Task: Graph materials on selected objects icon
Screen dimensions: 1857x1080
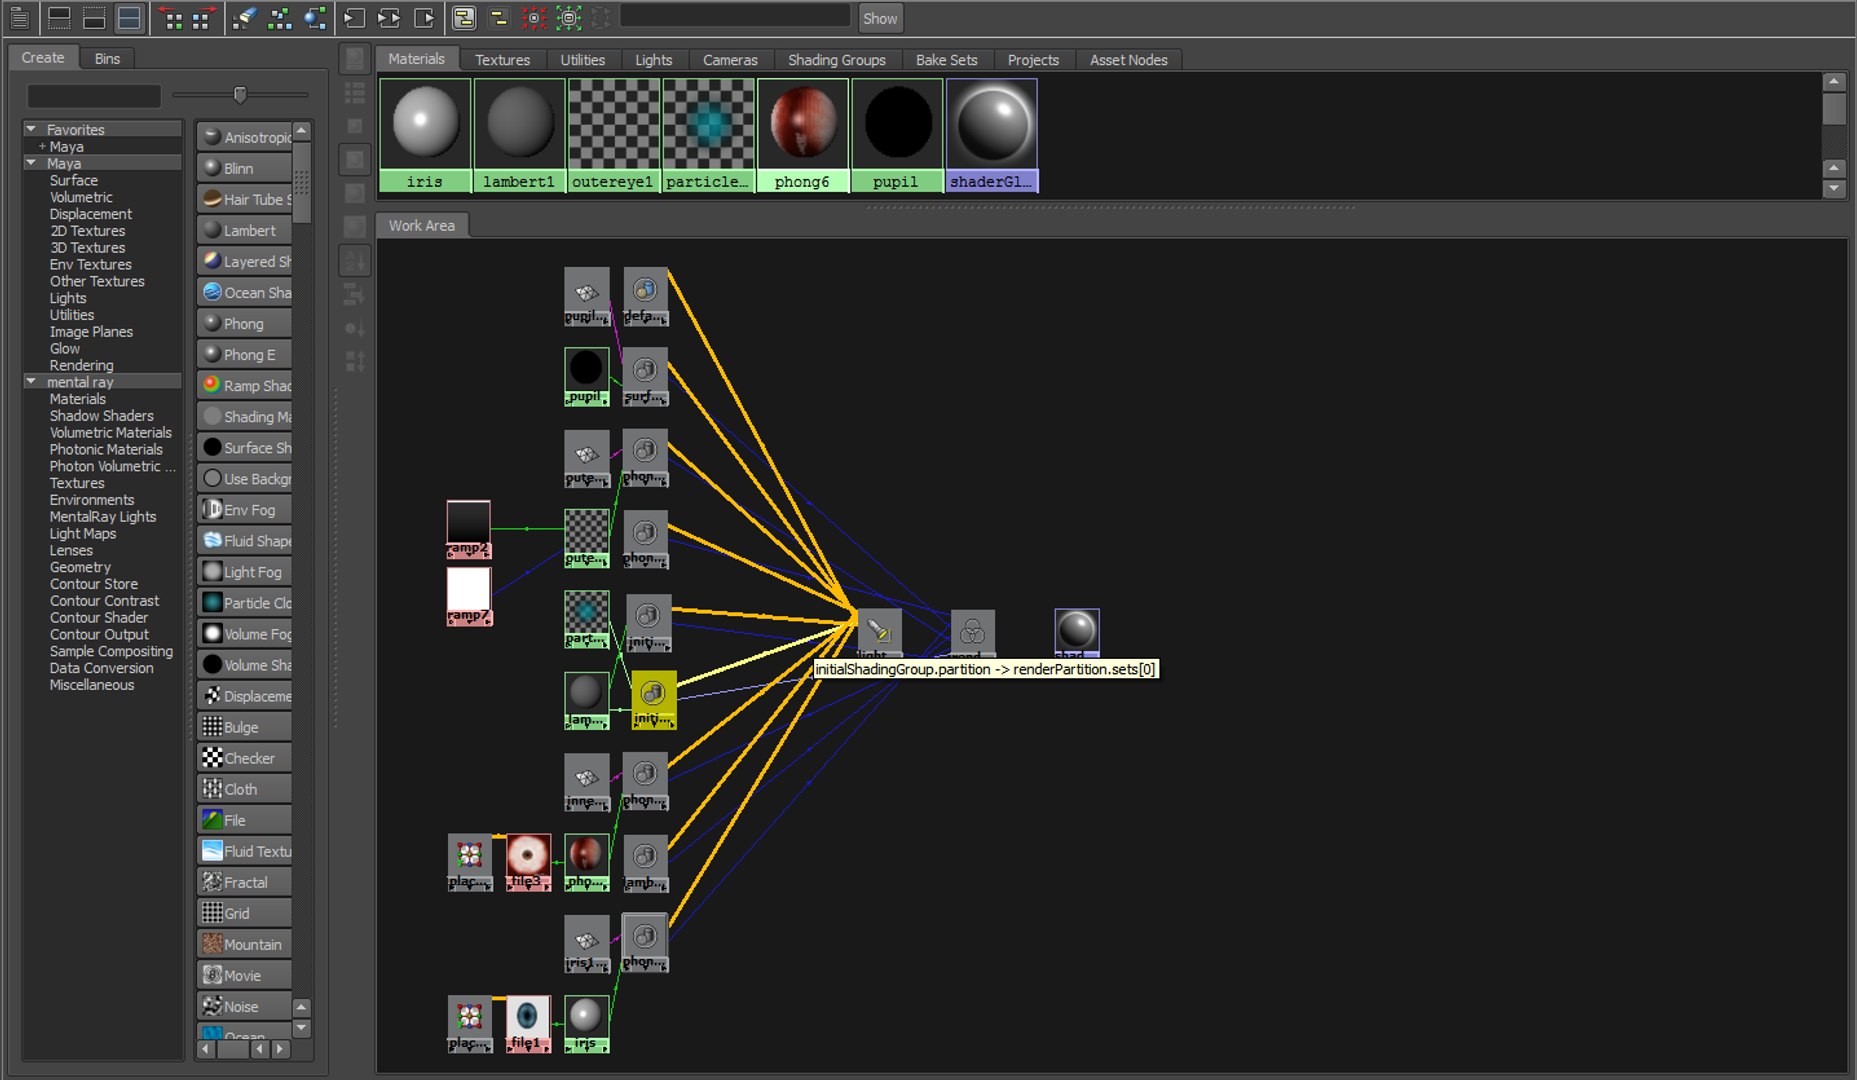Action: pyautogui.click(x=315, y=18)
